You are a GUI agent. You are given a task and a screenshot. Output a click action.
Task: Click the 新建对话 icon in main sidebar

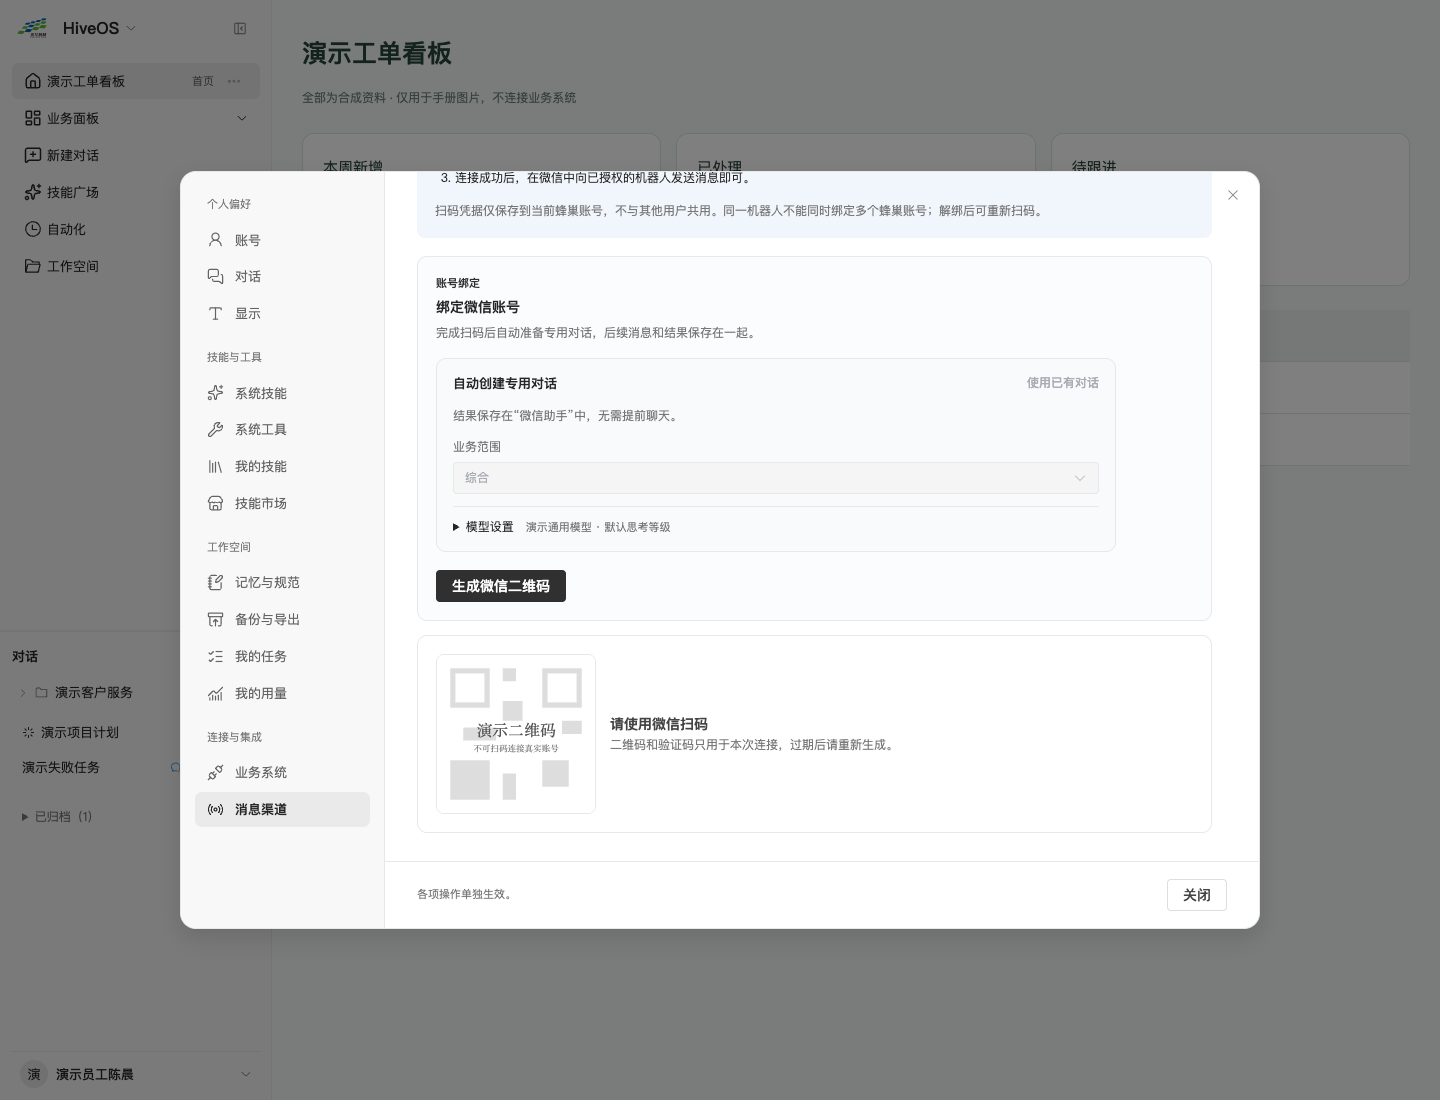pos(33,155)
